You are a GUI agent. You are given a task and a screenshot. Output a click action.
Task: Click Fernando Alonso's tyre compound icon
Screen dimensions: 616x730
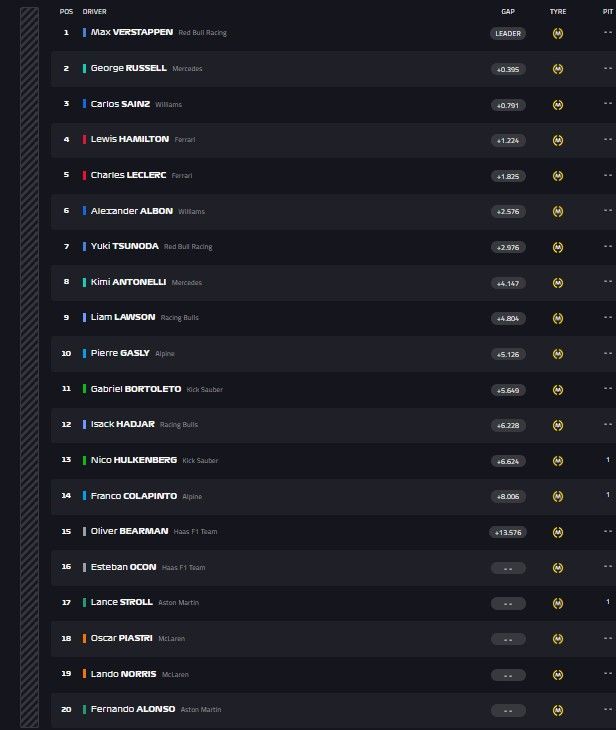click(x=558, y=710)
